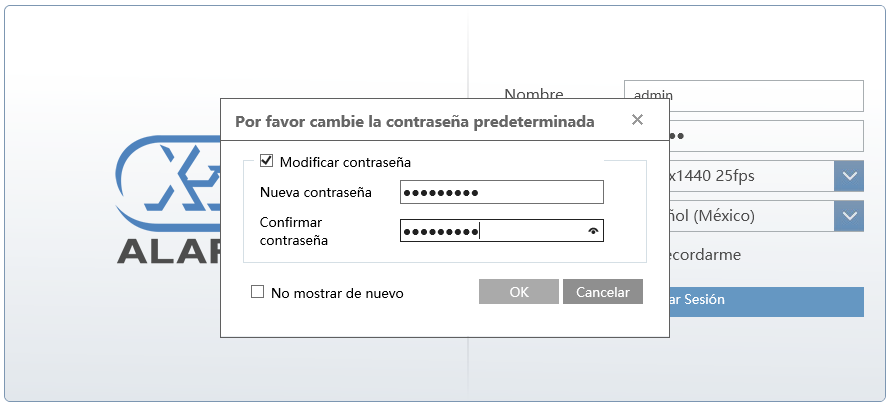The image size is (896, 408).
Task: Toggle the Recordarme option
Action: pos(703,254)
